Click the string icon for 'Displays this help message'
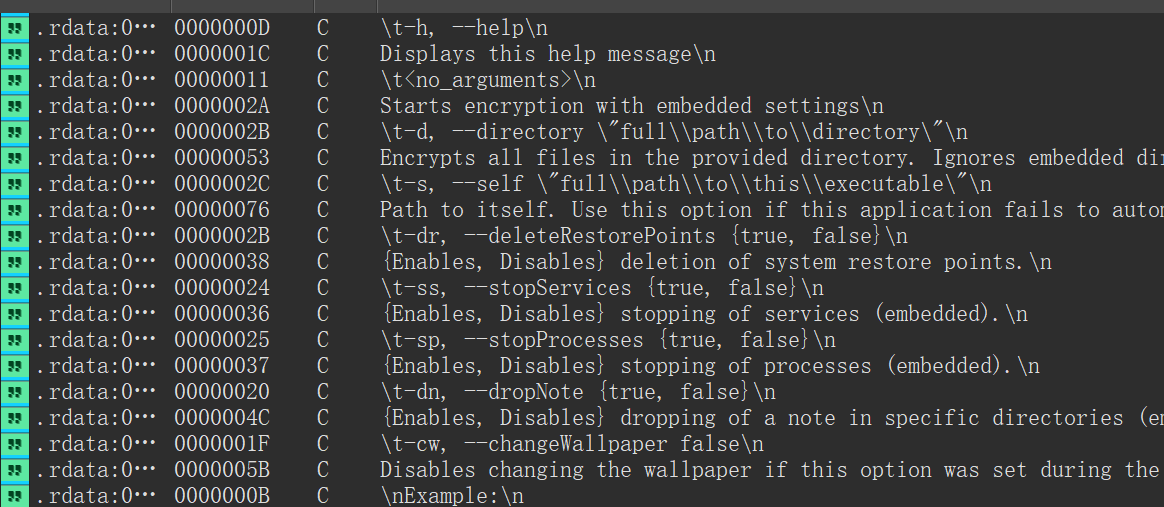The height and width of the screenshot is (507, 1164). click(15, 54)
